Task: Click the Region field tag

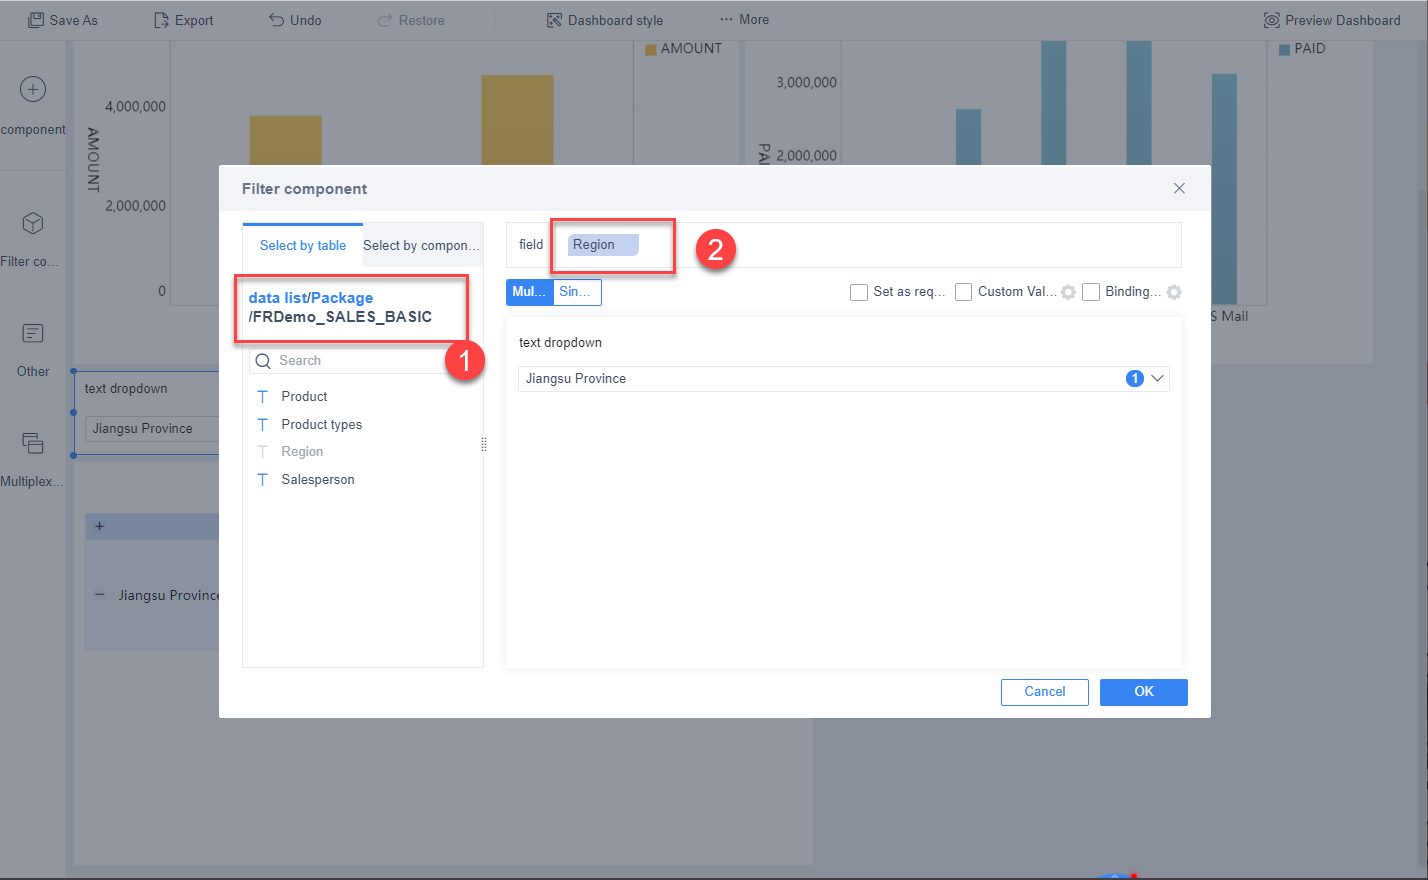Action: pos(603,245)
